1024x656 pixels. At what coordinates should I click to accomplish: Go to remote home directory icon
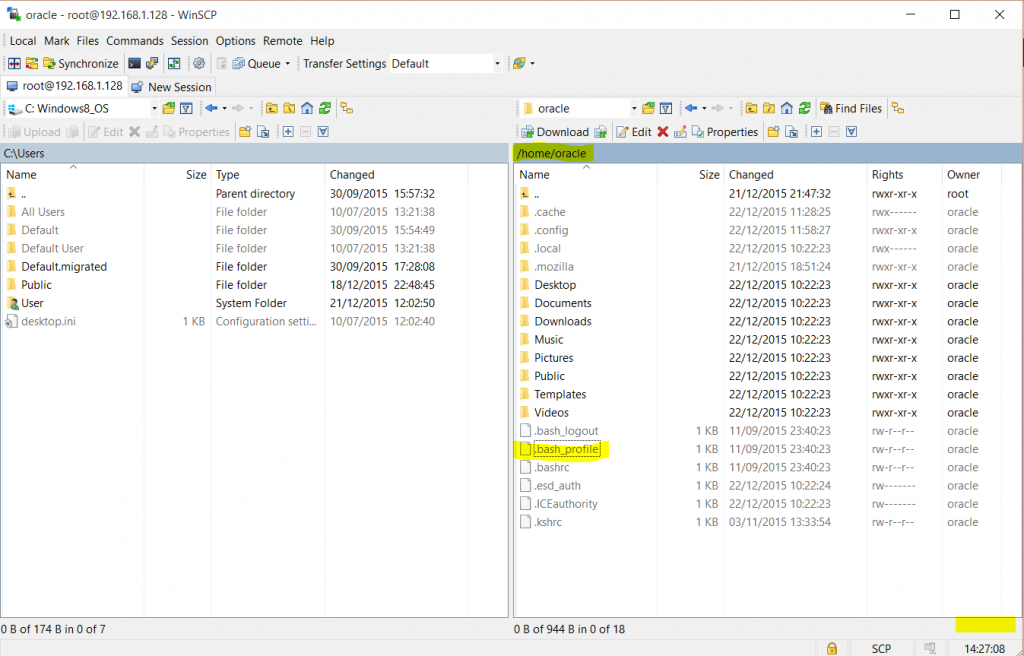pos(786,108)
